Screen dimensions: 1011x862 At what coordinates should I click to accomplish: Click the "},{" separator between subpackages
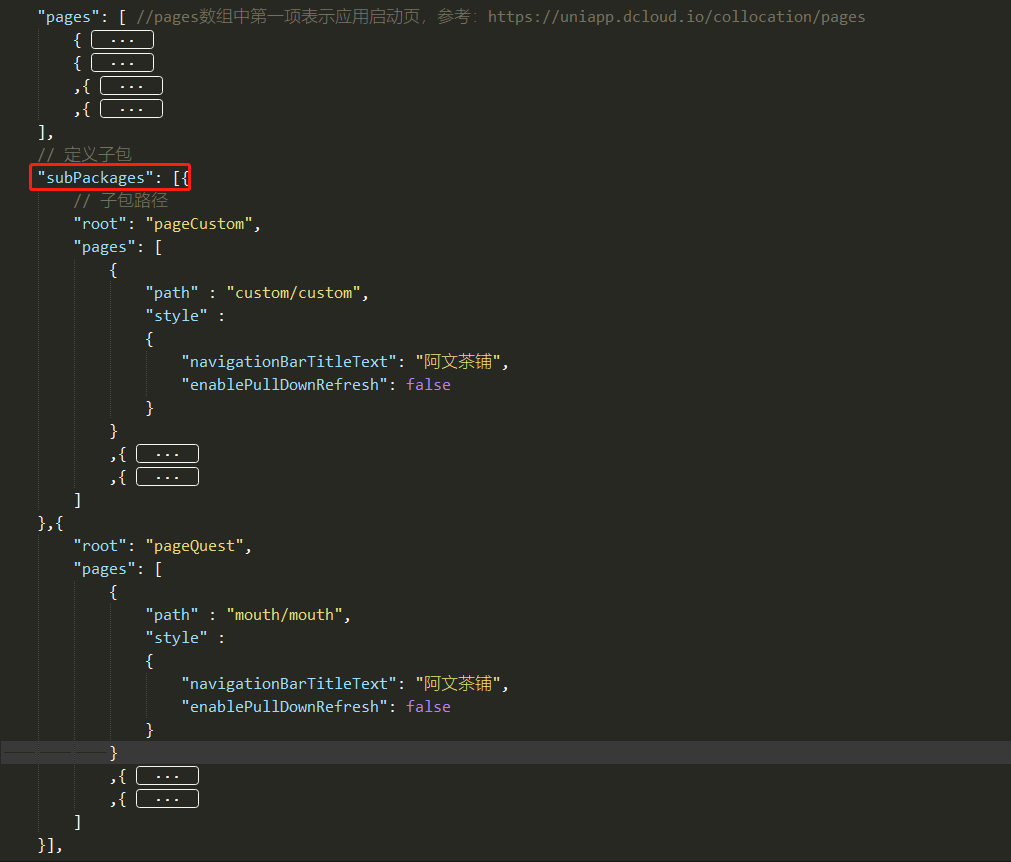[x=50, y=524]
